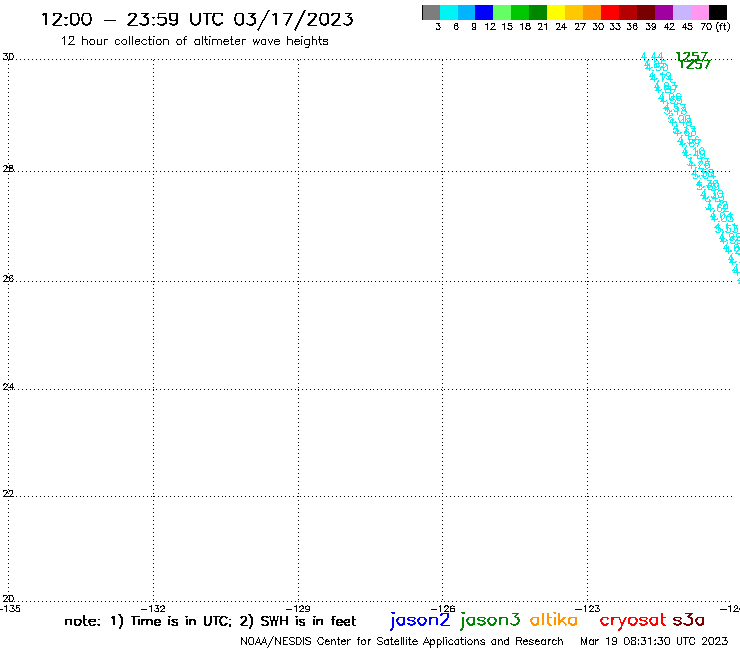Click the pink swatch near the 70 label
The width and height of the screenshot is (740, 650).
700,13
